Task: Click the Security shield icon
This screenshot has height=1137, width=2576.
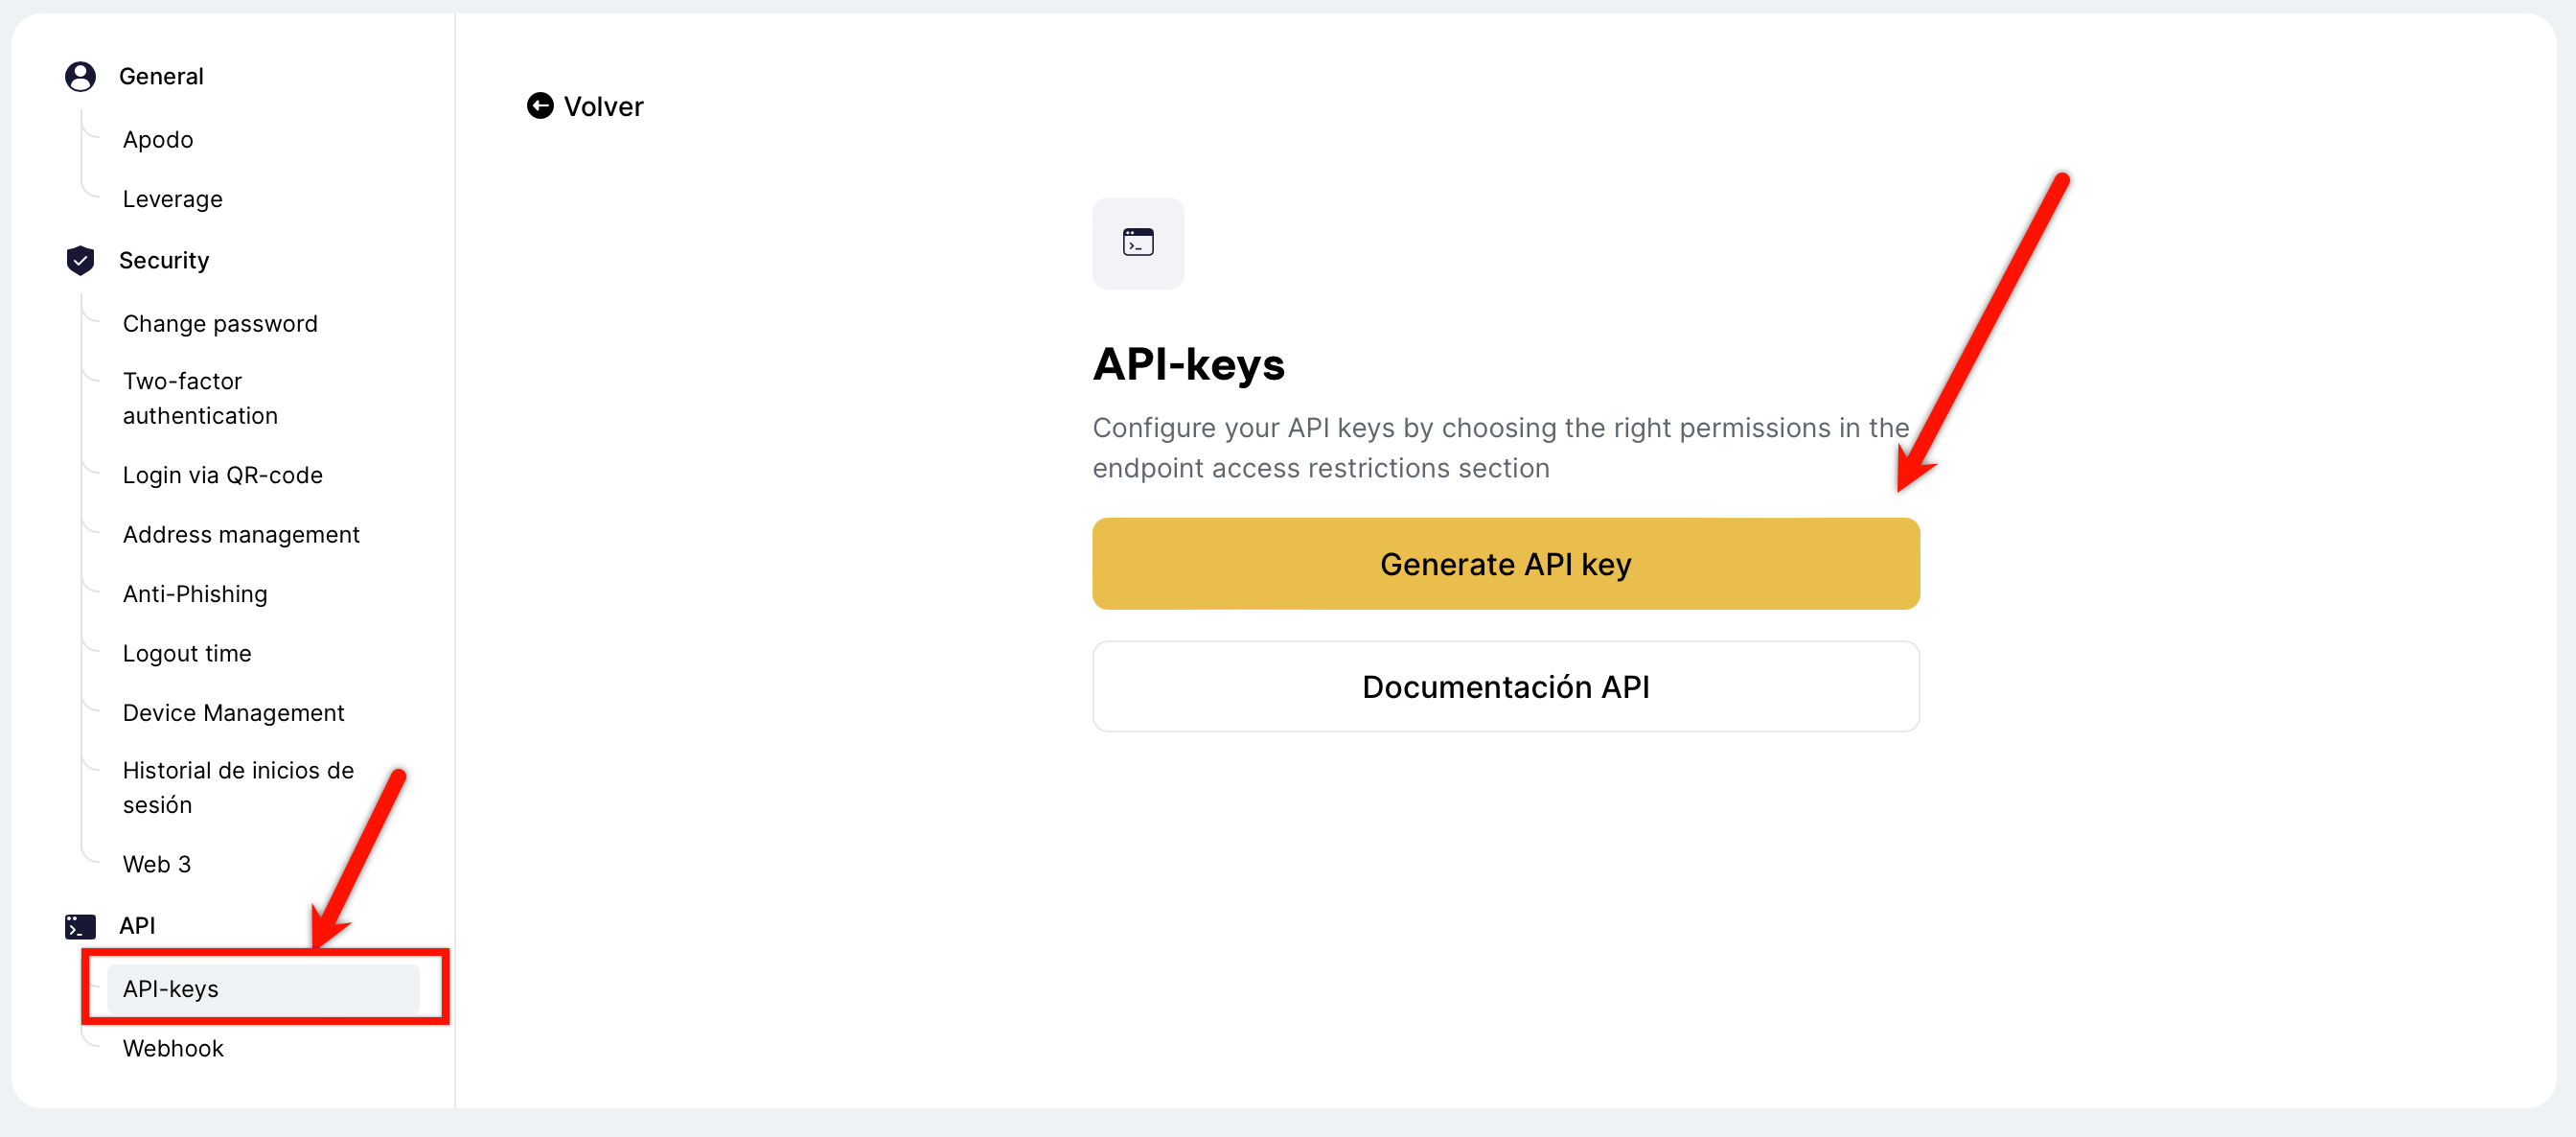Action: pos(80,261)
